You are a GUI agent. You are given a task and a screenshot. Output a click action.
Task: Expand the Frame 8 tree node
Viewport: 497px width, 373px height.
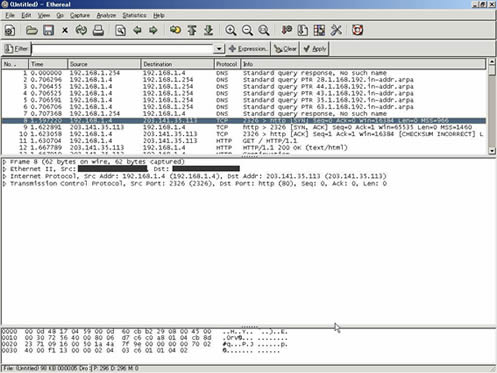tap(5, 162)
